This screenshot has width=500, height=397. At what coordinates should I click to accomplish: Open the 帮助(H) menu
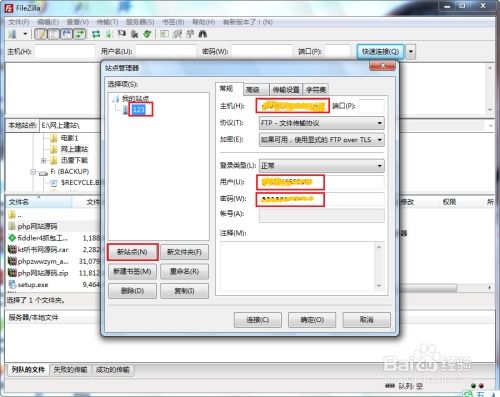[203, 22]
